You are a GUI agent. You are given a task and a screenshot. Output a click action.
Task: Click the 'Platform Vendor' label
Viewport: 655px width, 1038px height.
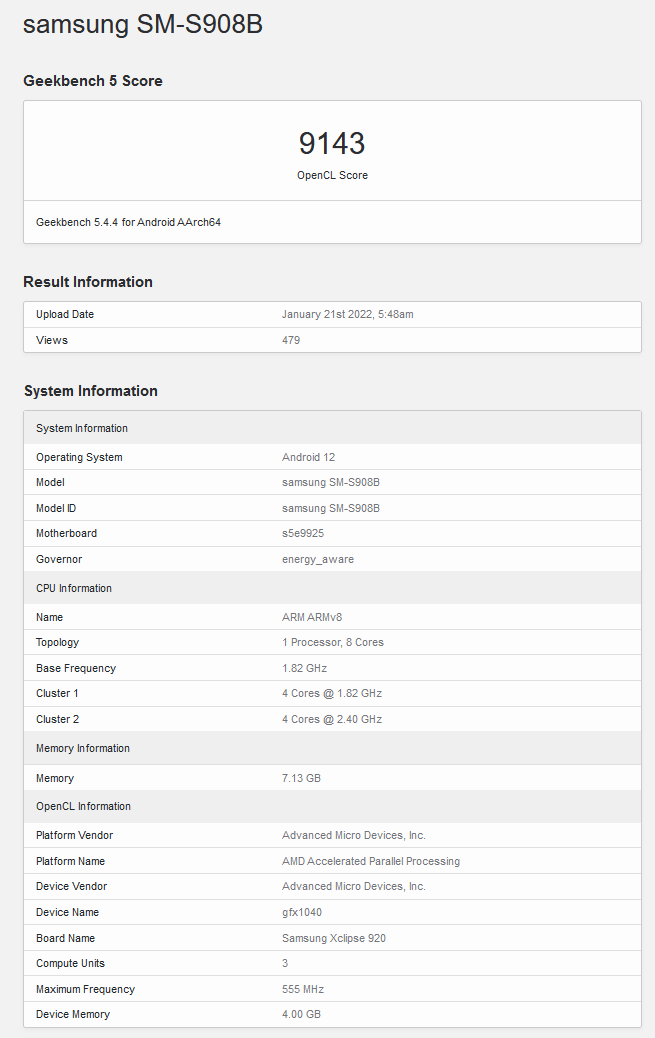[x=74, y=835]
